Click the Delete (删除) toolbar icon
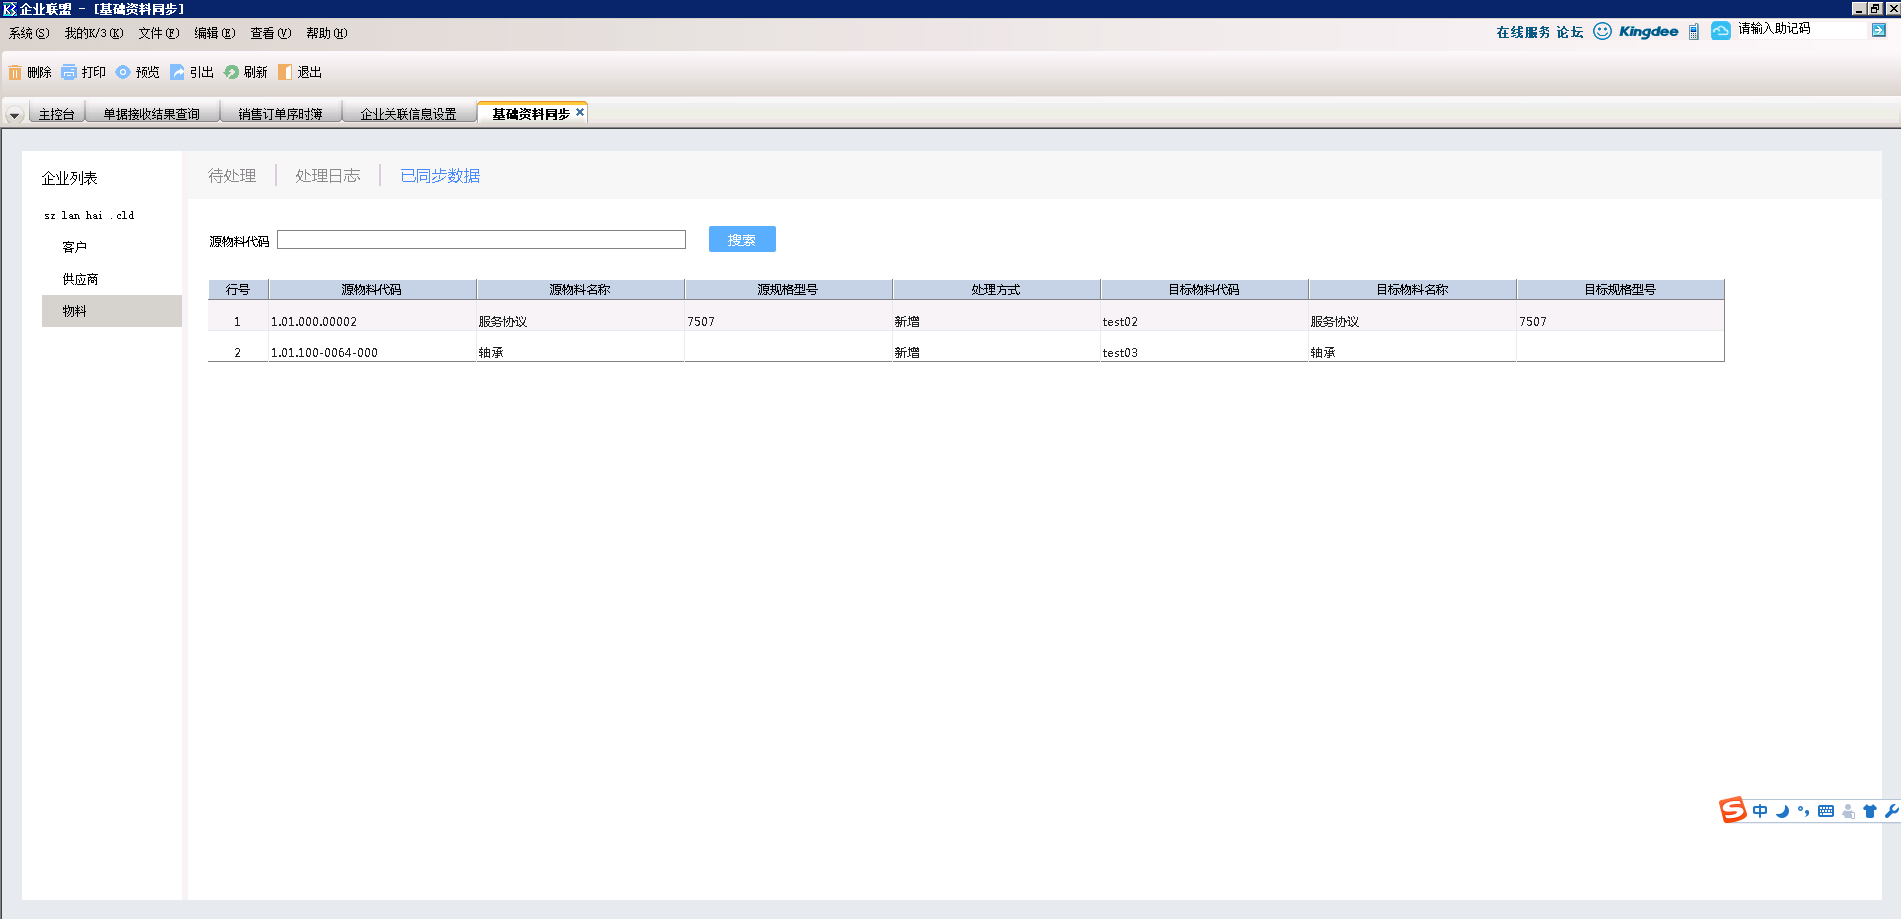Viewport: 1901px width, 919px height. tap(15, 72)
